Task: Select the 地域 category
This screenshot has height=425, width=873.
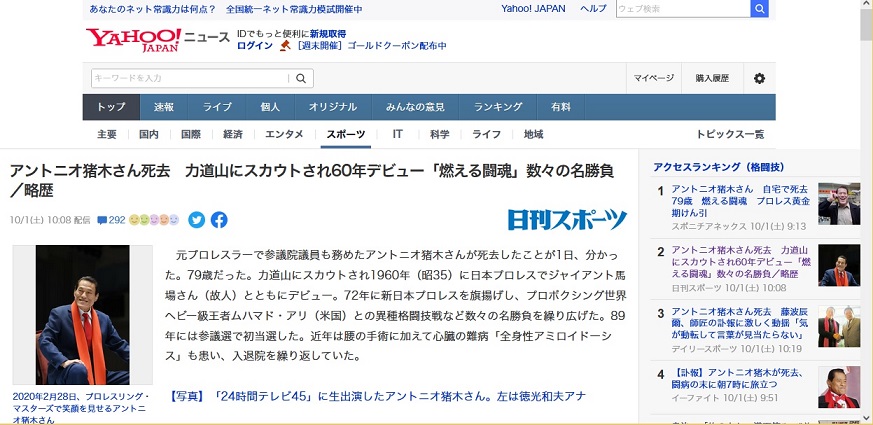Action: pos(533,134)
